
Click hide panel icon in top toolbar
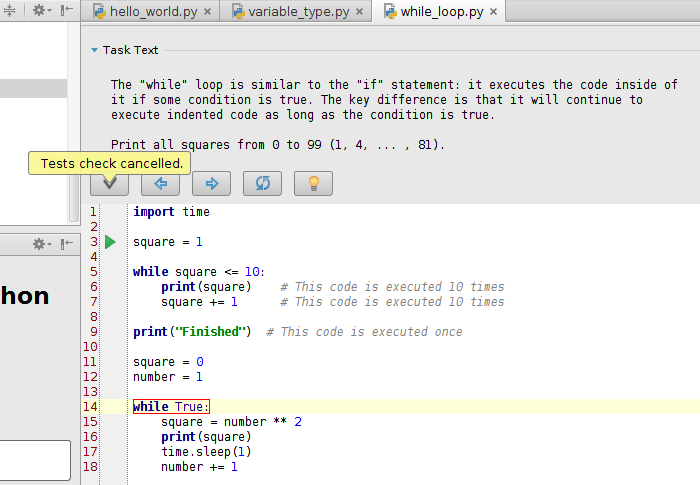coord(67,10)
